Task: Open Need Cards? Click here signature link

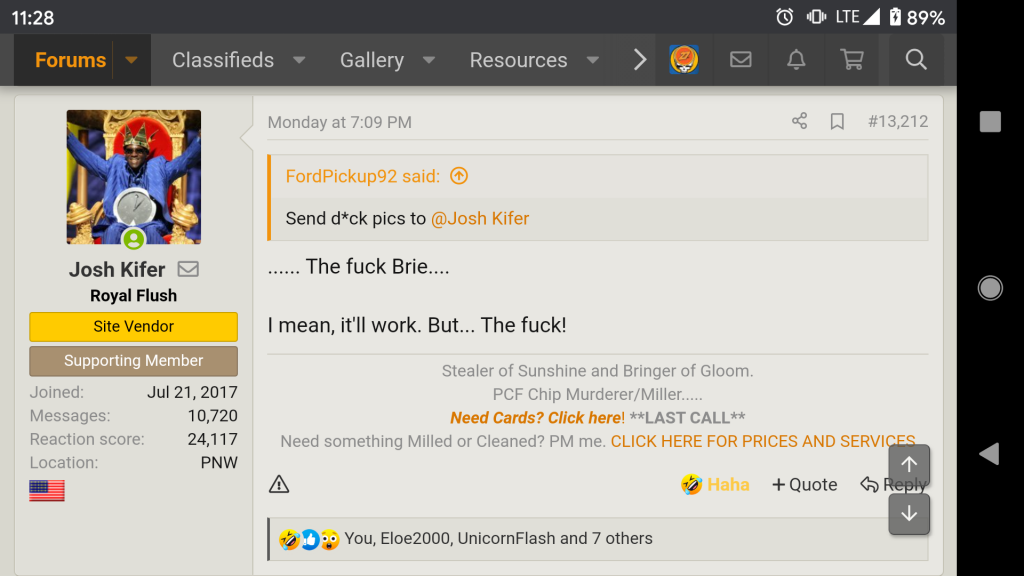Action: (x=536, y=417)
